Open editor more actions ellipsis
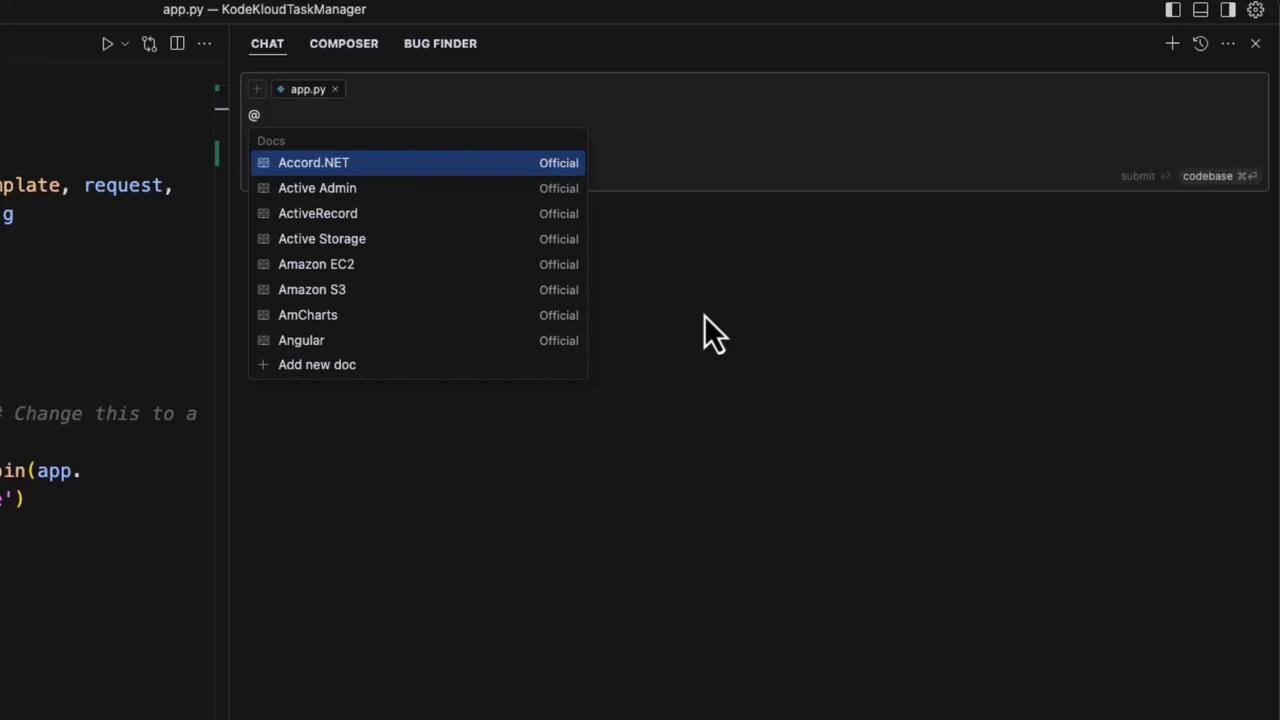Screen dimensions: 1280x720 204,44
